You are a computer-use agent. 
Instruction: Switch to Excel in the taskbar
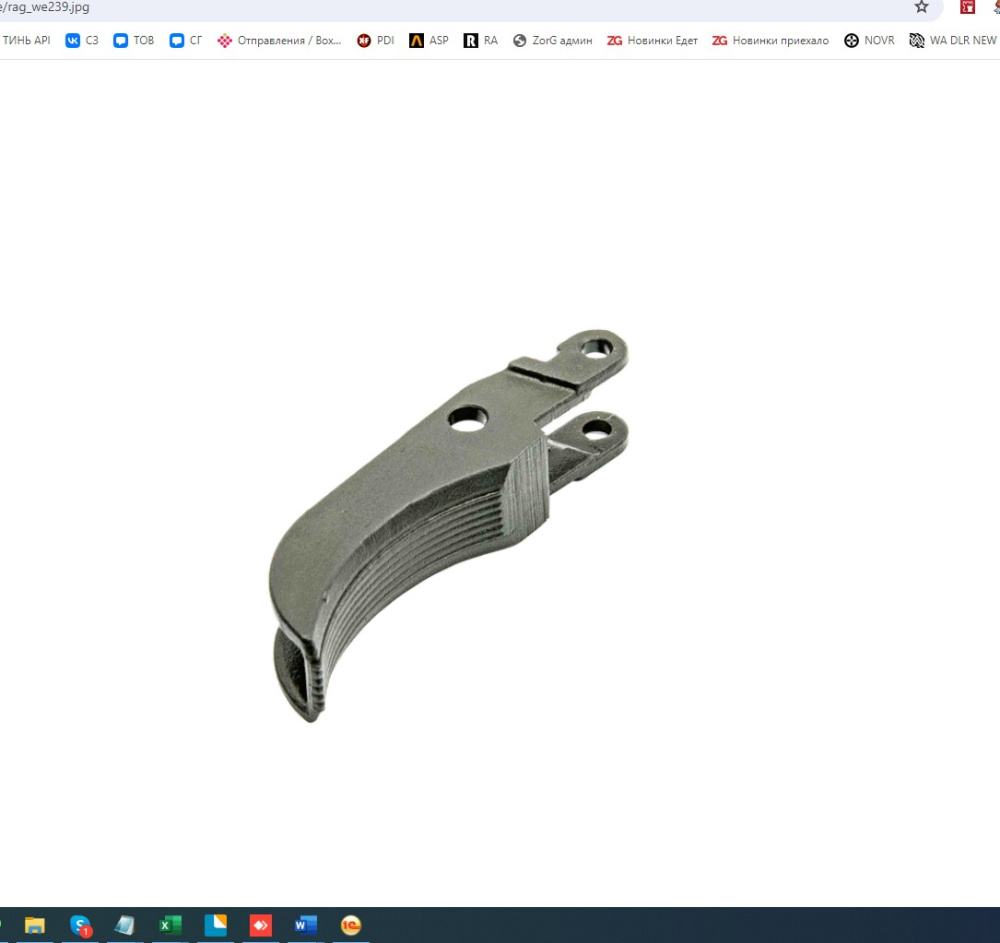(x=170, y=925)
